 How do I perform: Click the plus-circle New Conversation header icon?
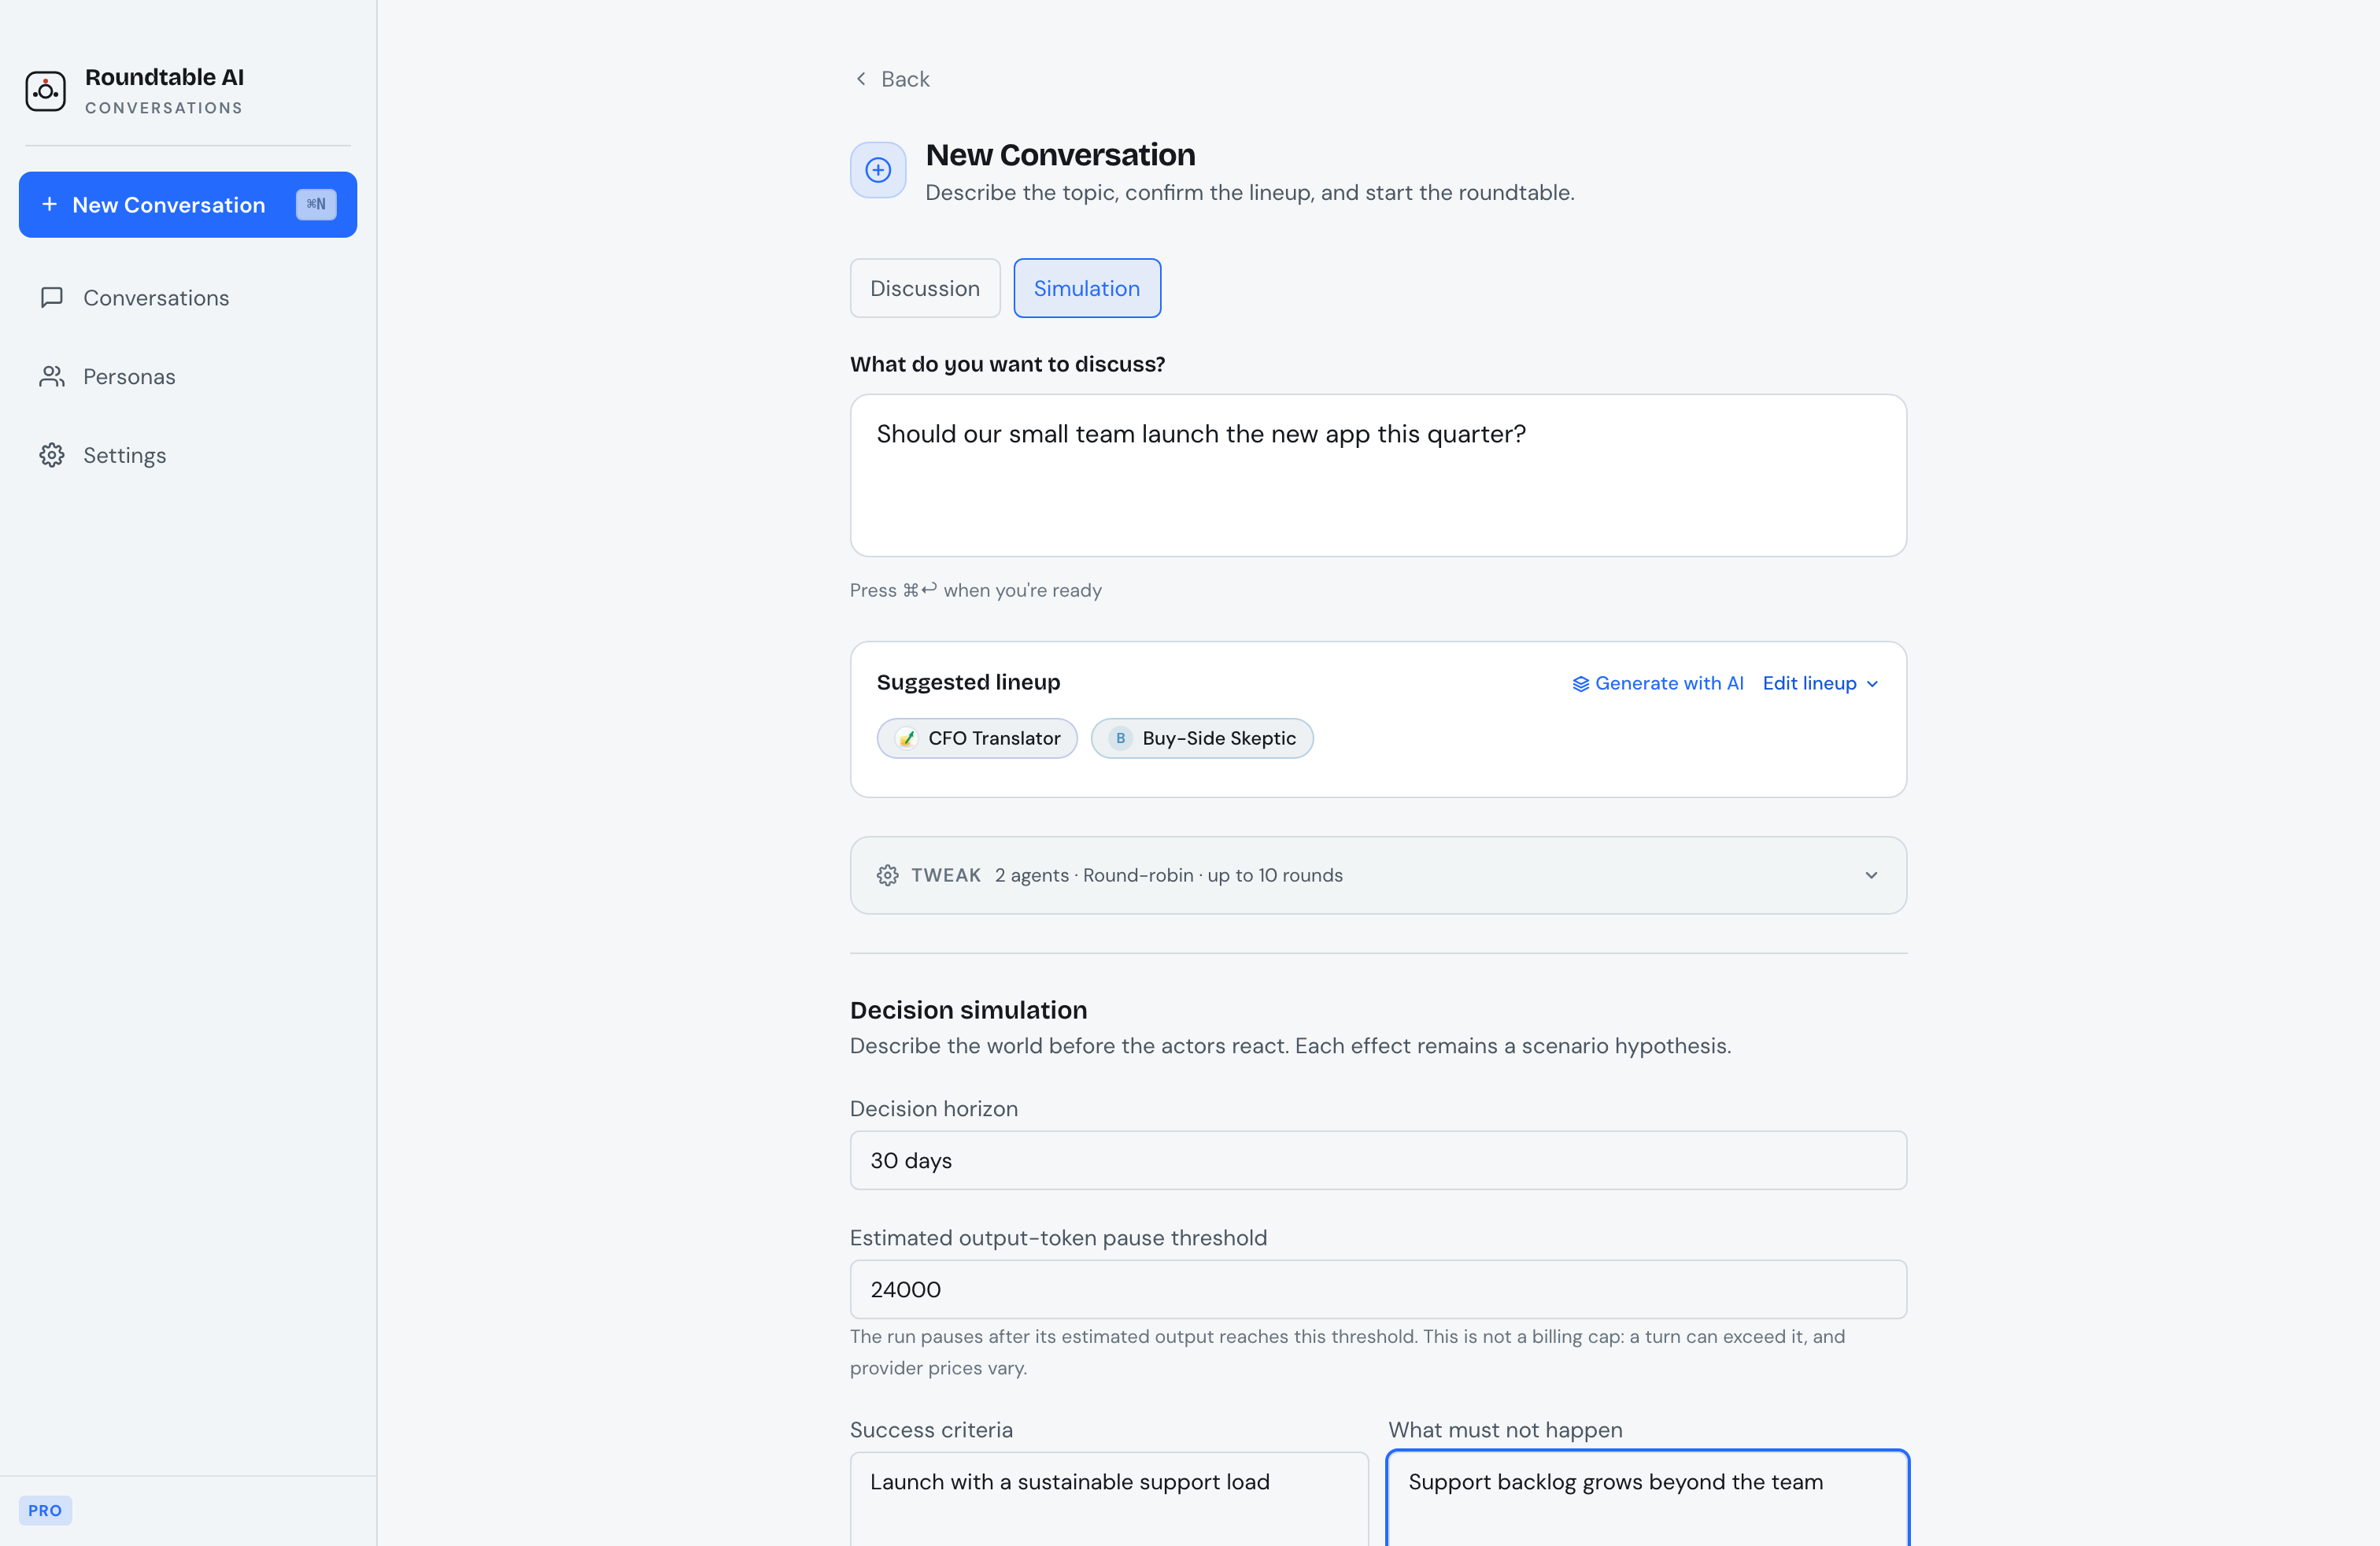tap(878, 170)
